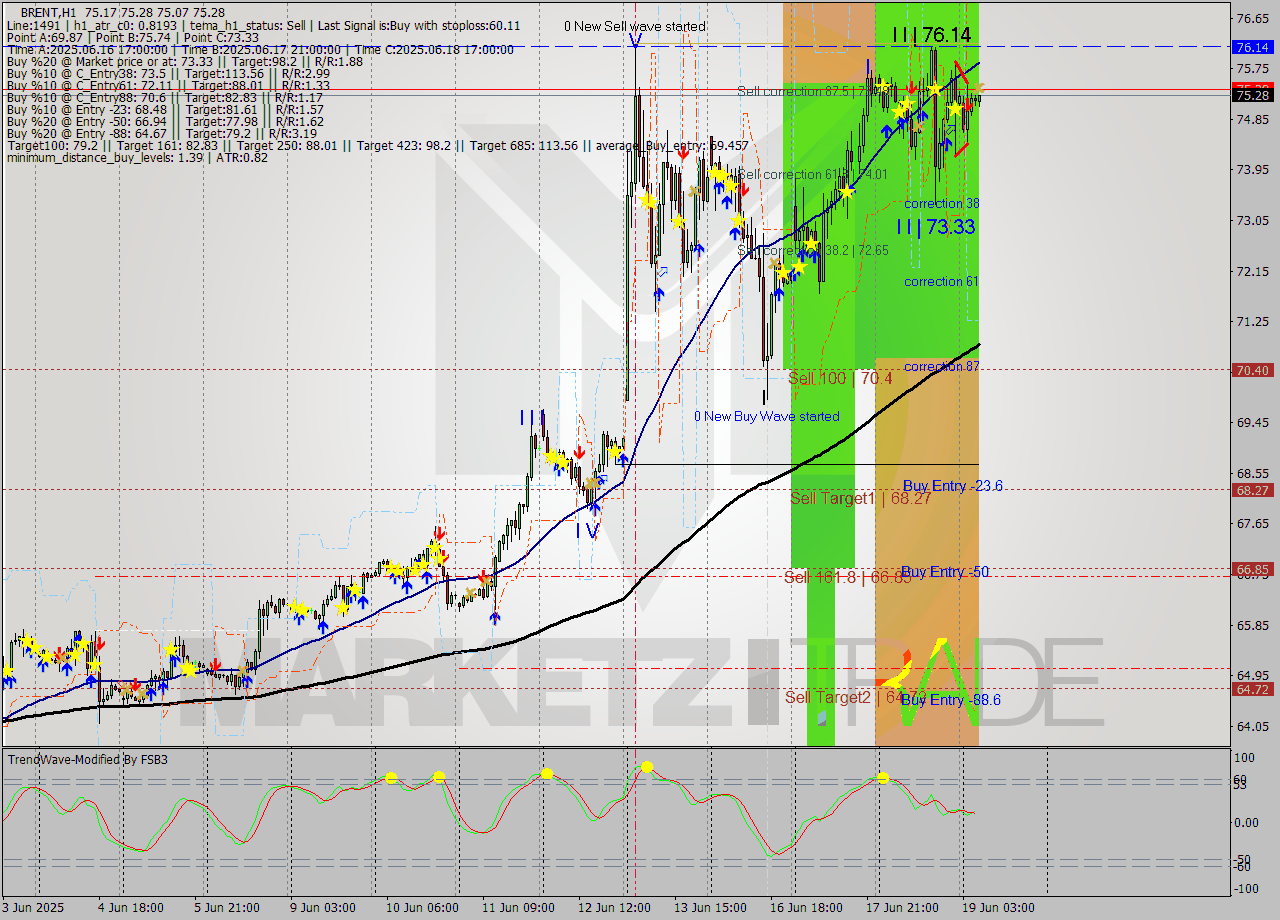1280x920 pixels.
Task: Click the '0 New Sell wave started' header text
Action: pos(634,26)
